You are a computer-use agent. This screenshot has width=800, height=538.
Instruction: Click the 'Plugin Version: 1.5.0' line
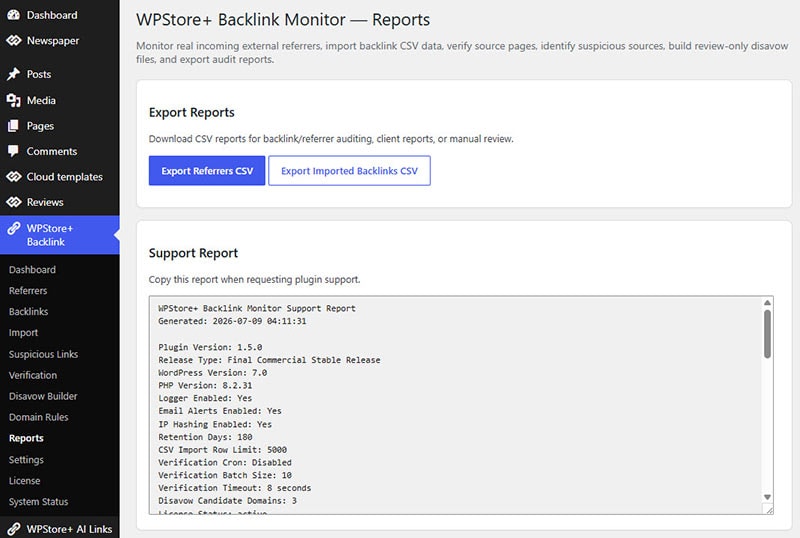click(210, 347)
